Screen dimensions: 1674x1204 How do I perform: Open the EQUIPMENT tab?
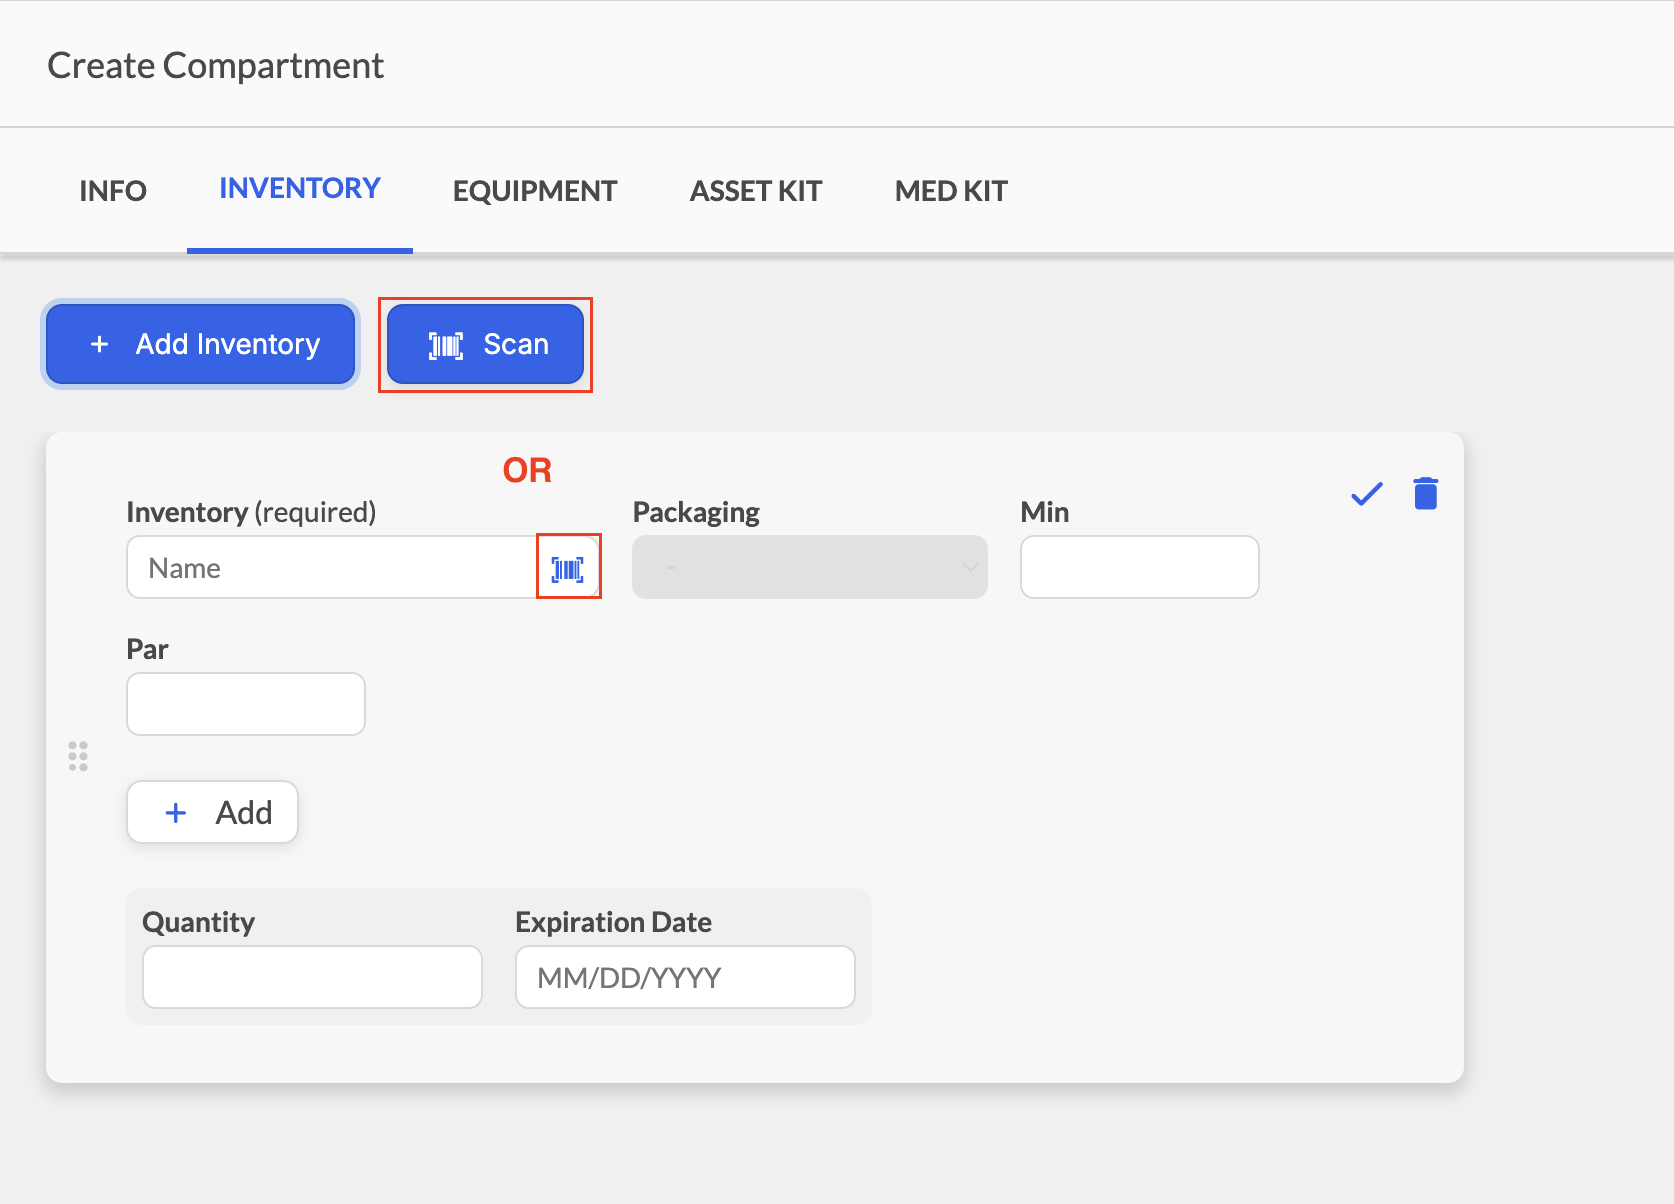[x=535, y=191]
